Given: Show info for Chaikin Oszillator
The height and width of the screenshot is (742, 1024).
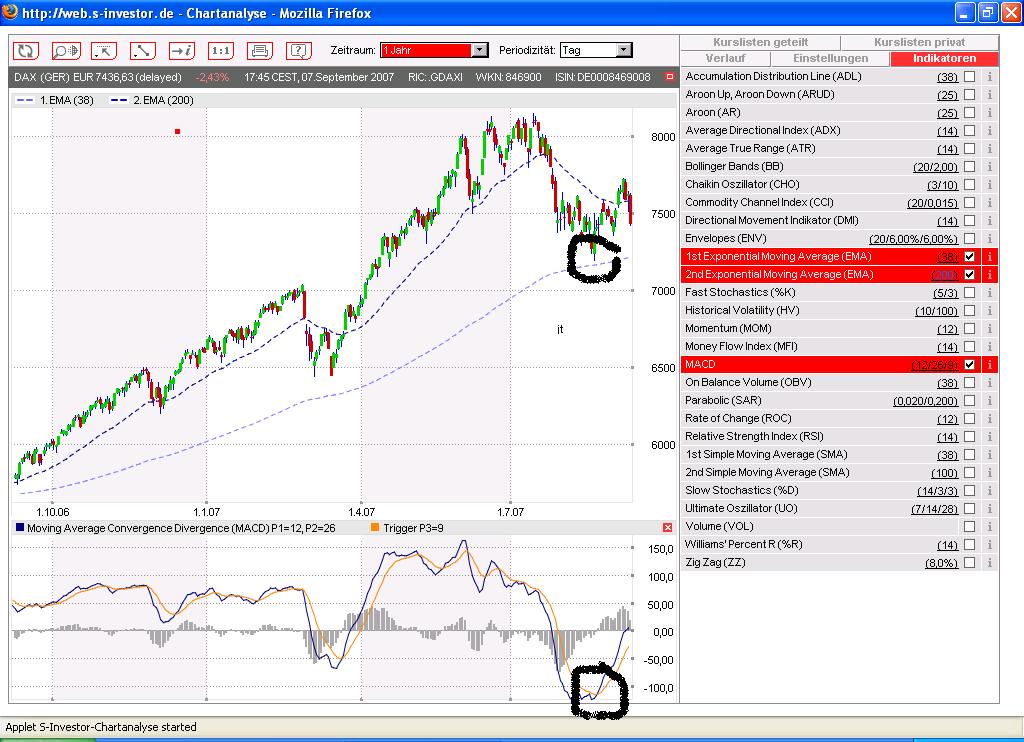Looking at the screenshot, I should [x=989, y=185].
